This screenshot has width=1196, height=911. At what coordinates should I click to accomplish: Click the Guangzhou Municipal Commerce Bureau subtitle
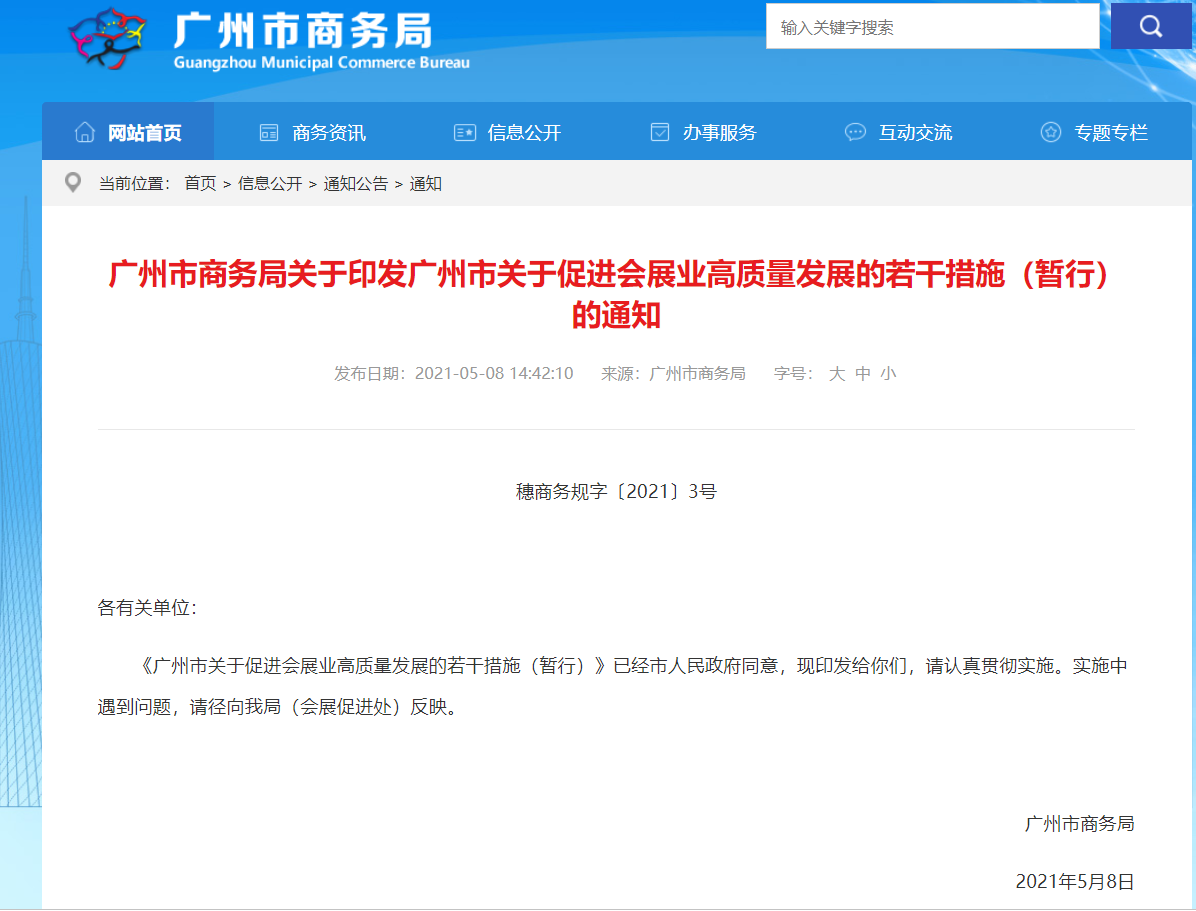click(x=321, y=63)
